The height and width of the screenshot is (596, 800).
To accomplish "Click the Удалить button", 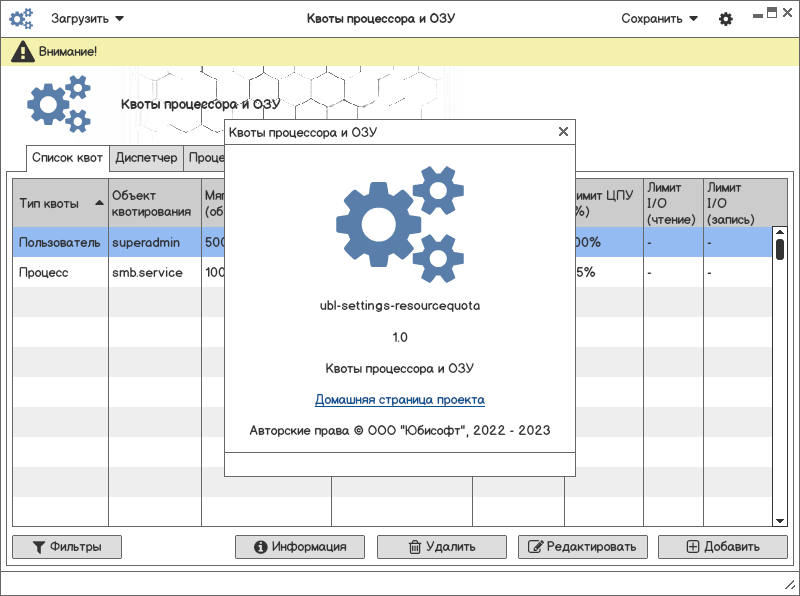I will (442, 547).
